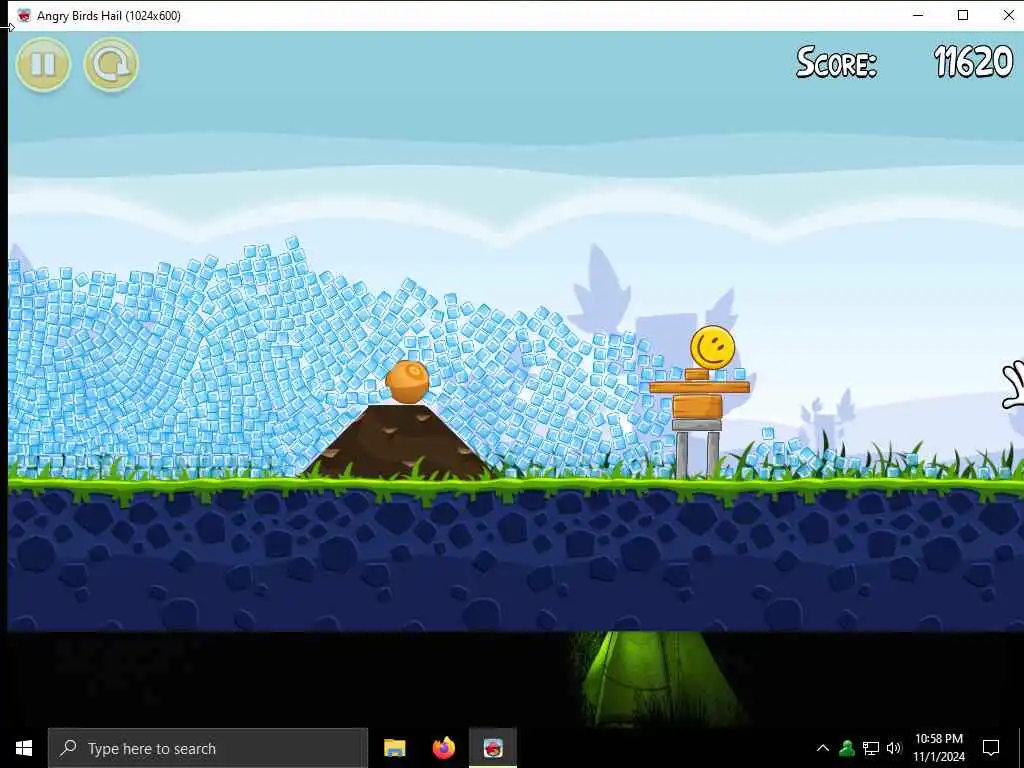Viewport: 1024px width, 768px height.
Task: Click the Score value 11620
Action: [x=973, y=62]
